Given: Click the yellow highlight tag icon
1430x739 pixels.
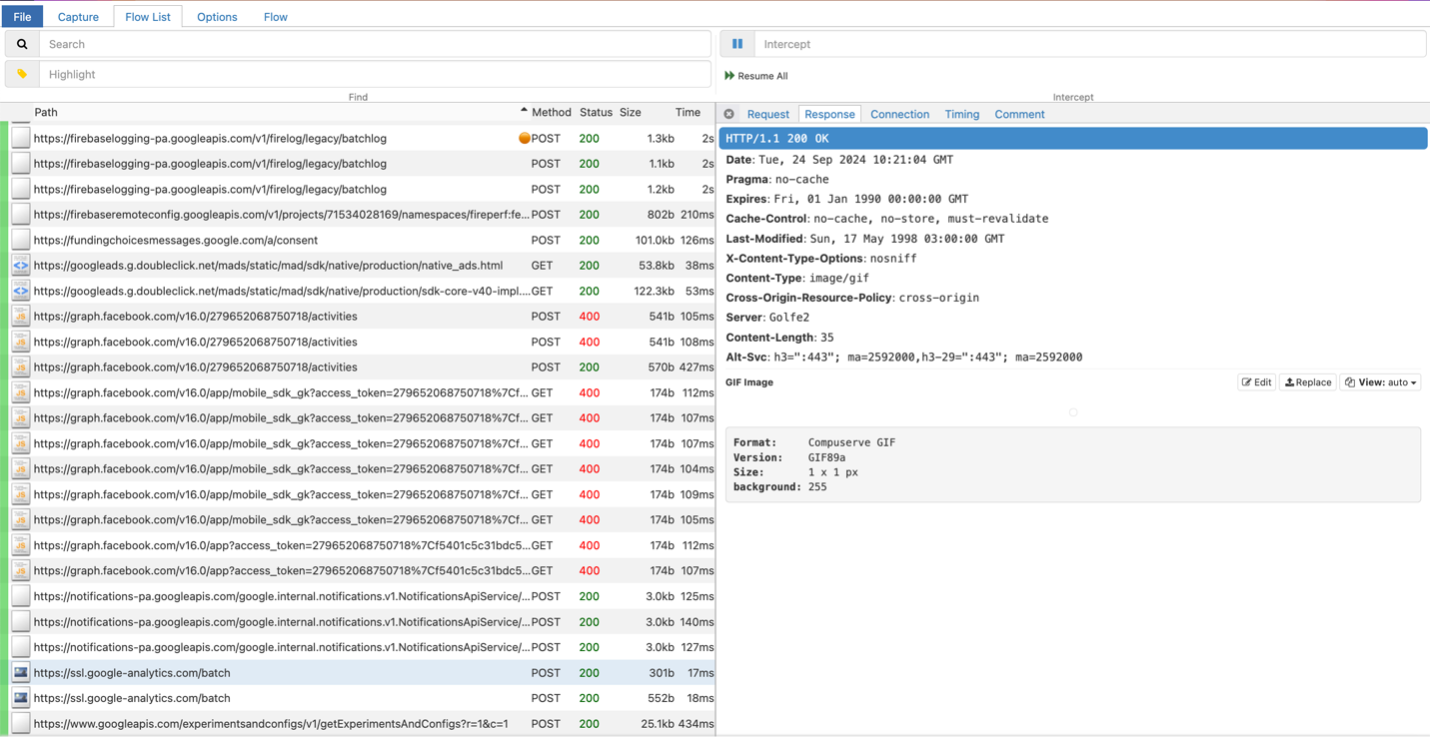Looking at the screenshot, I should [x=22, y=74].
